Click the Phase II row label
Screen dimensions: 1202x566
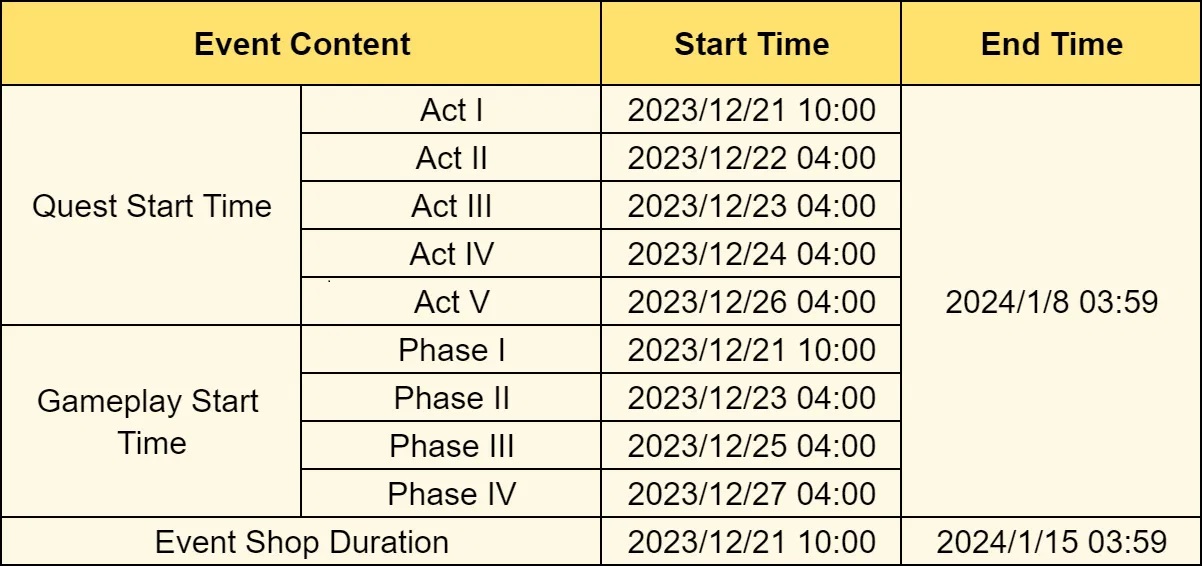451,398
